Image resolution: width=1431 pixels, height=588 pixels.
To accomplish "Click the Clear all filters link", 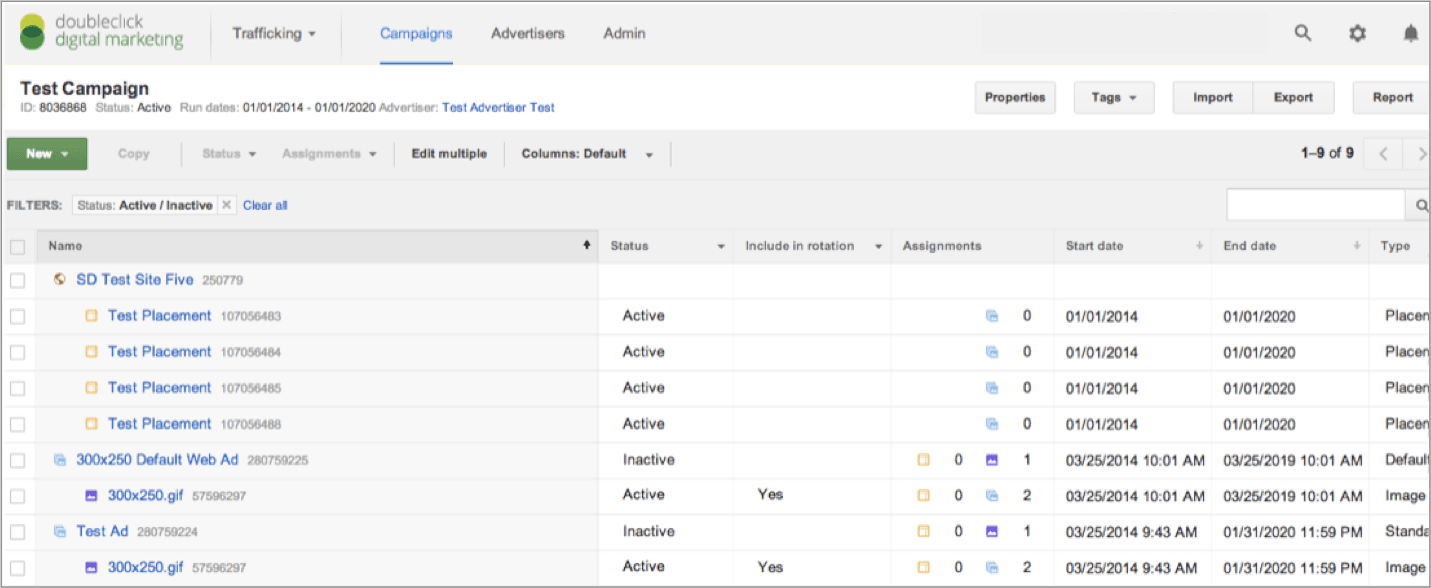I will coord(265,205).
